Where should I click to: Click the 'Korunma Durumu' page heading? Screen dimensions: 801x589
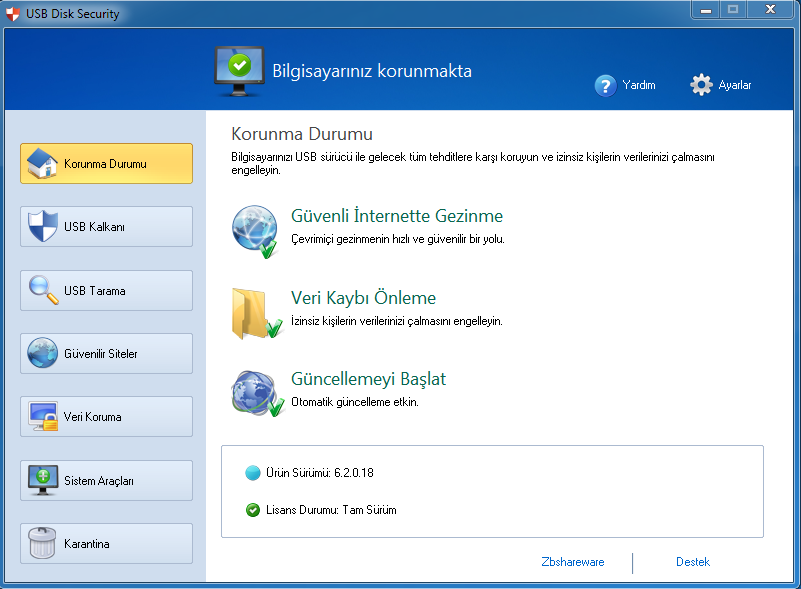tap(302, 134)
